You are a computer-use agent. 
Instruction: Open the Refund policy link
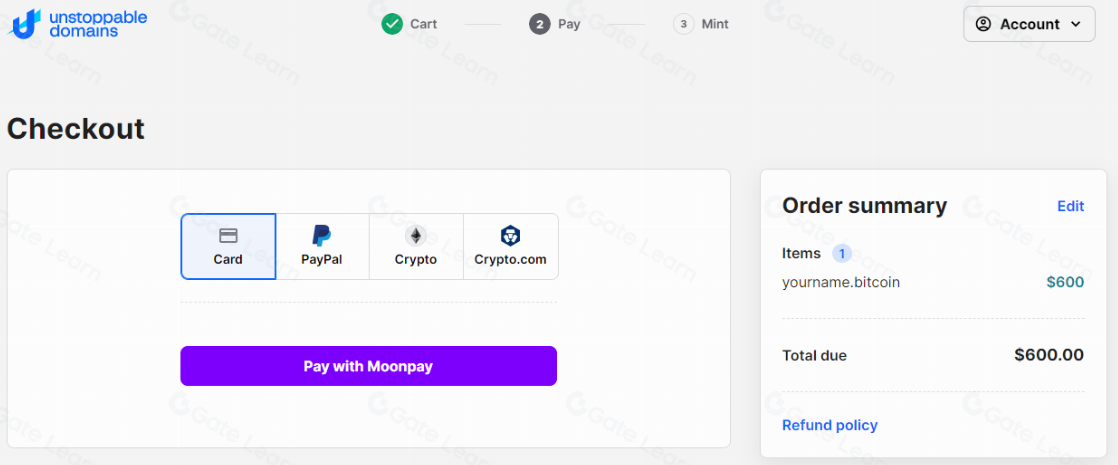pyautogui.click(x=829, y=425)
